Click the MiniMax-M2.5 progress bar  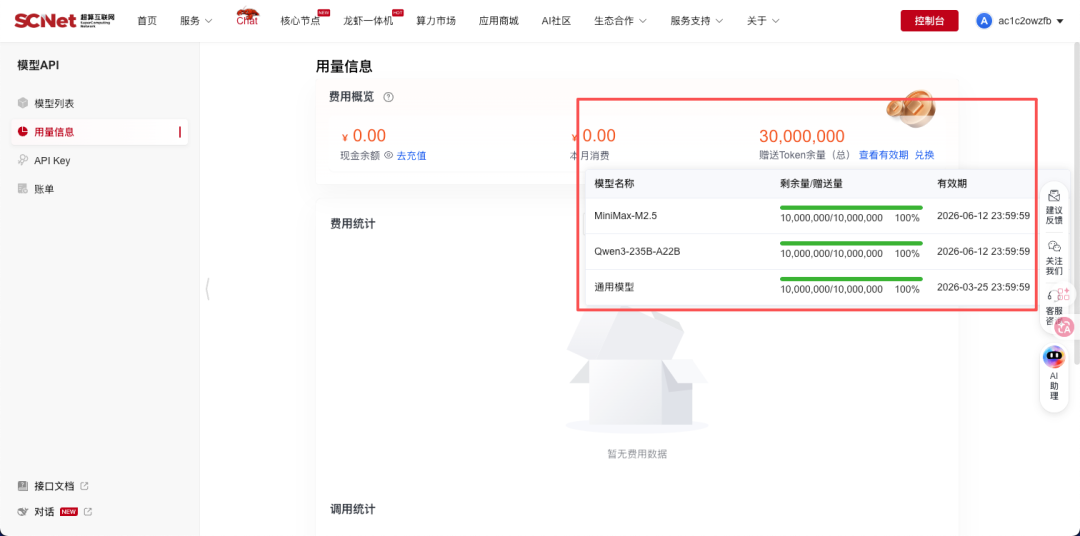(x=851, y=207)
